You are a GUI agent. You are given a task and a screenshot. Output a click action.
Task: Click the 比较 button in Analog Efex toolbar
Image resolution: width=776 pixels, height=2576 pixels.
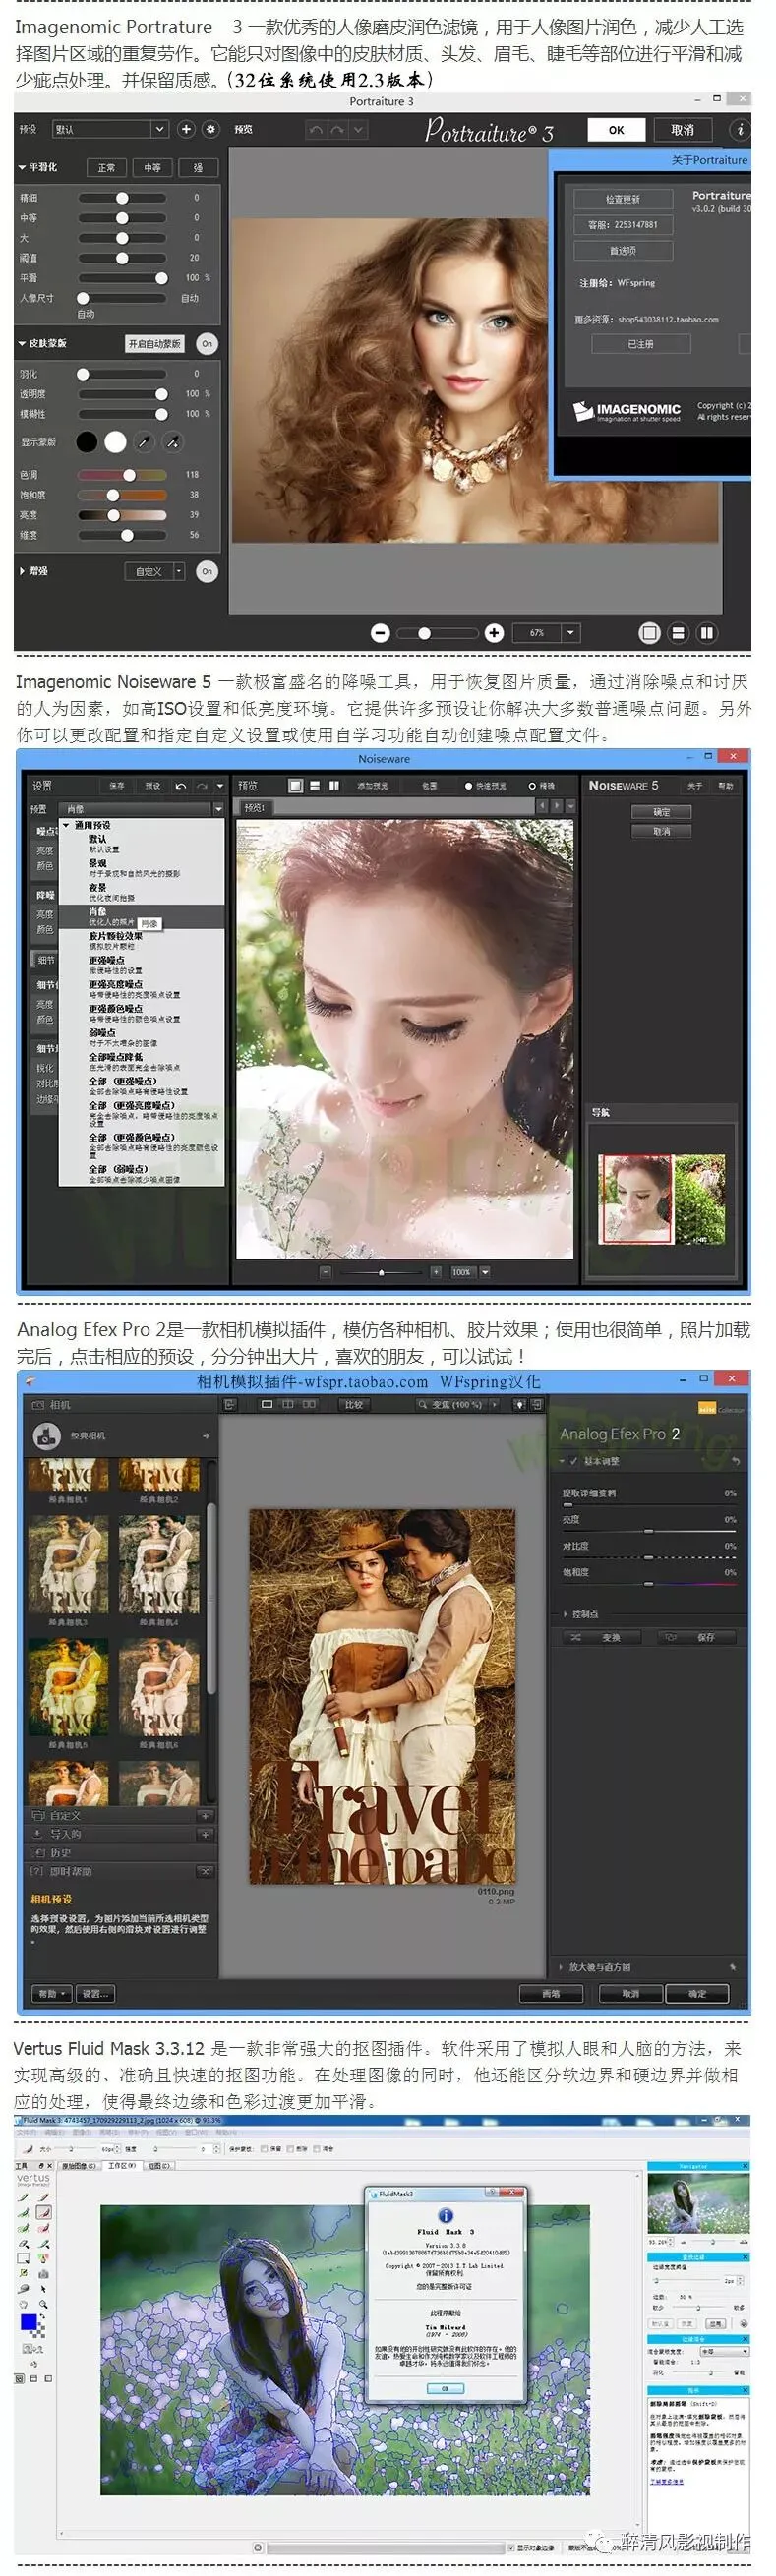click(353, 1404)
